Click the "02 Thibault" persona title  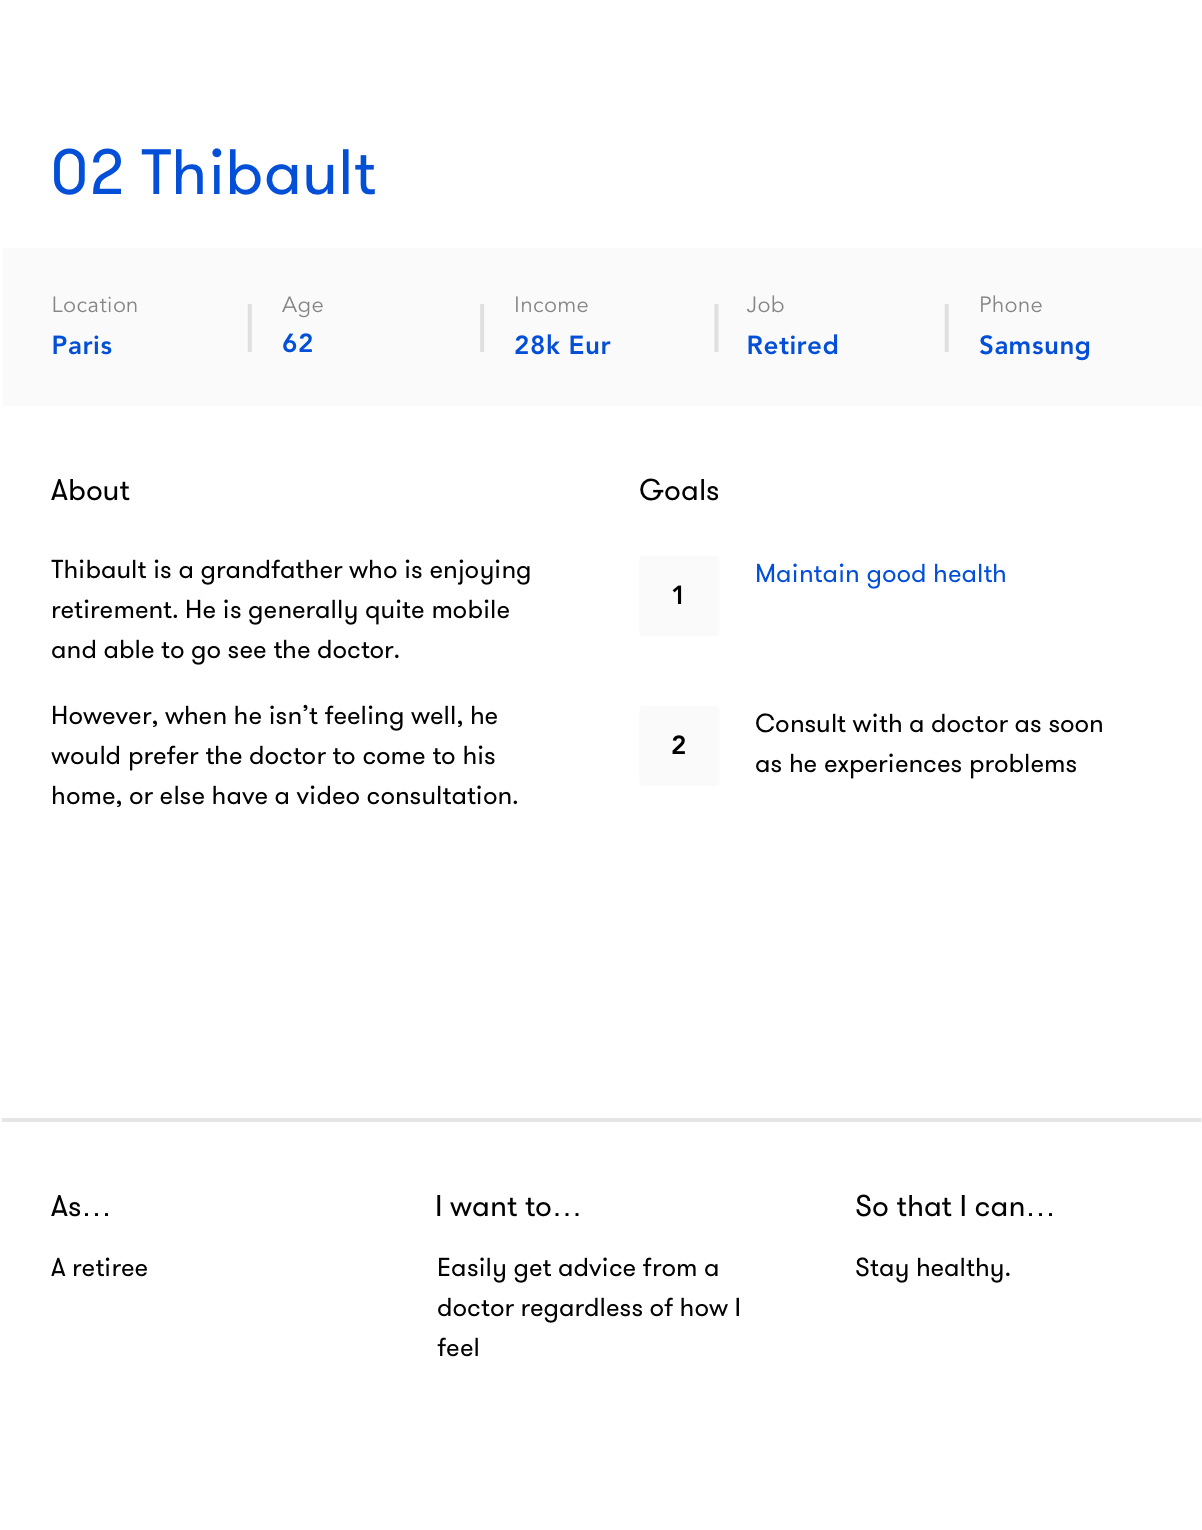pos(213,173)
